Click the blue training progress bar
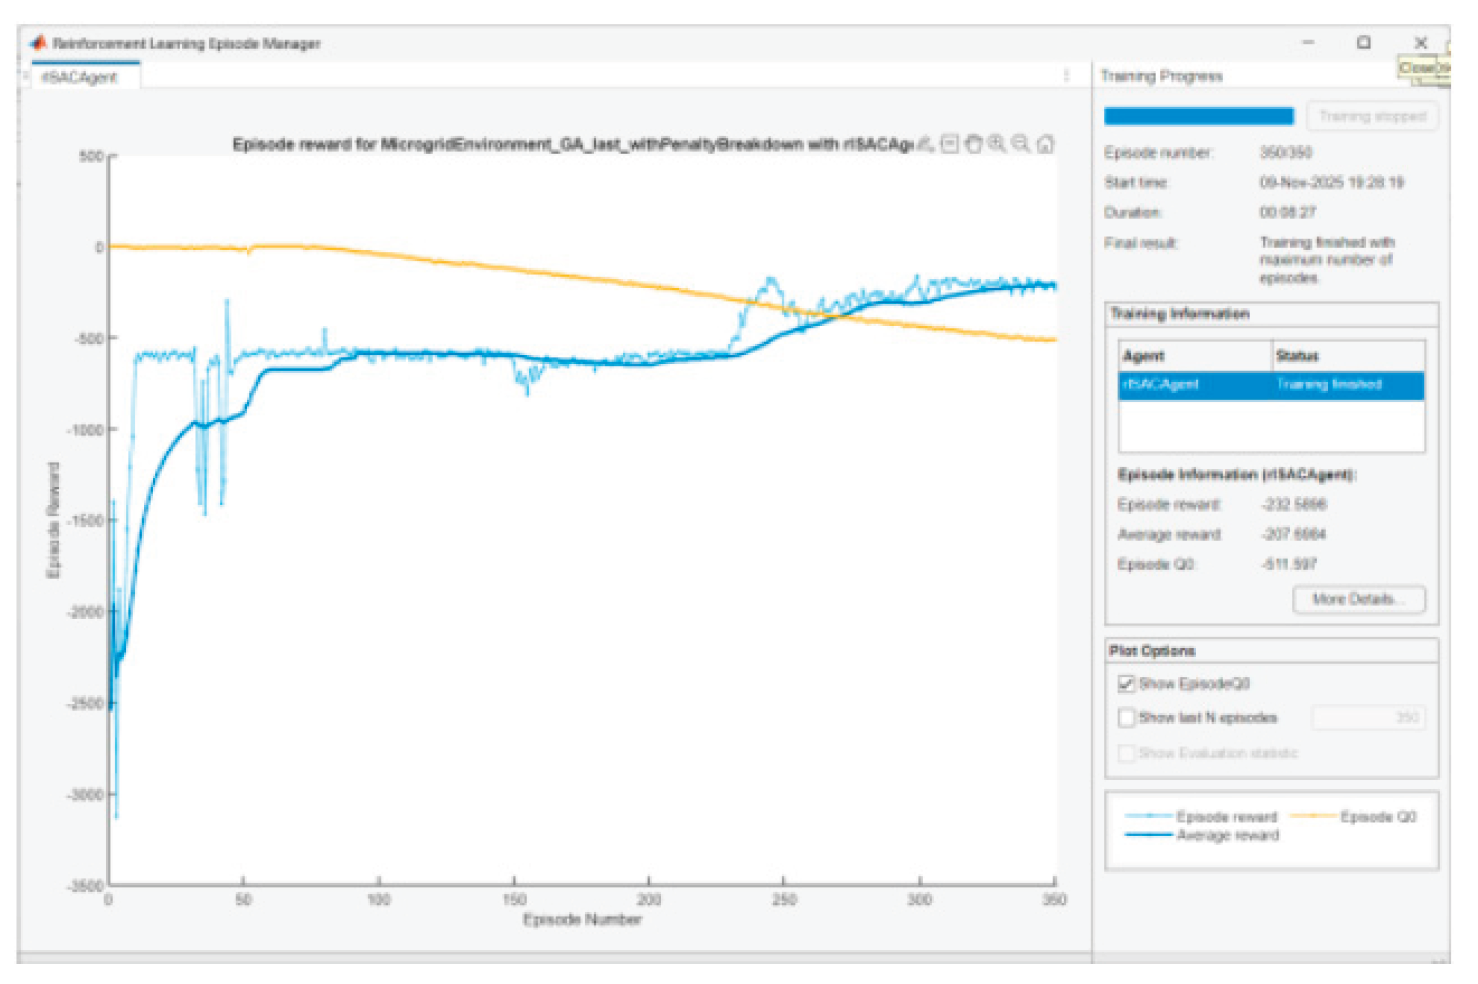 pyautogui.click(x=1198, y=116)
